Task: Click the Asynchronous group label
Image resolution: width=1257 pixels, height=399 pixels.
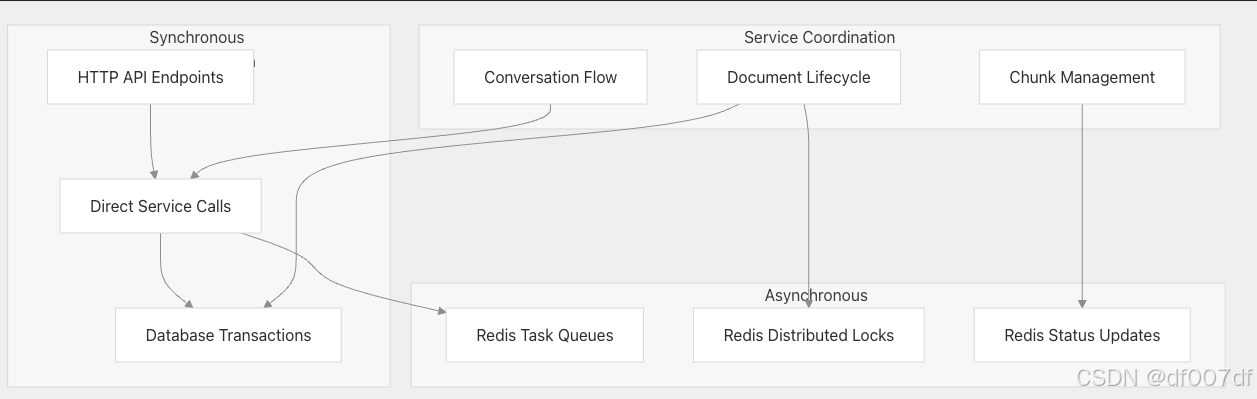Action: (816, 295)
